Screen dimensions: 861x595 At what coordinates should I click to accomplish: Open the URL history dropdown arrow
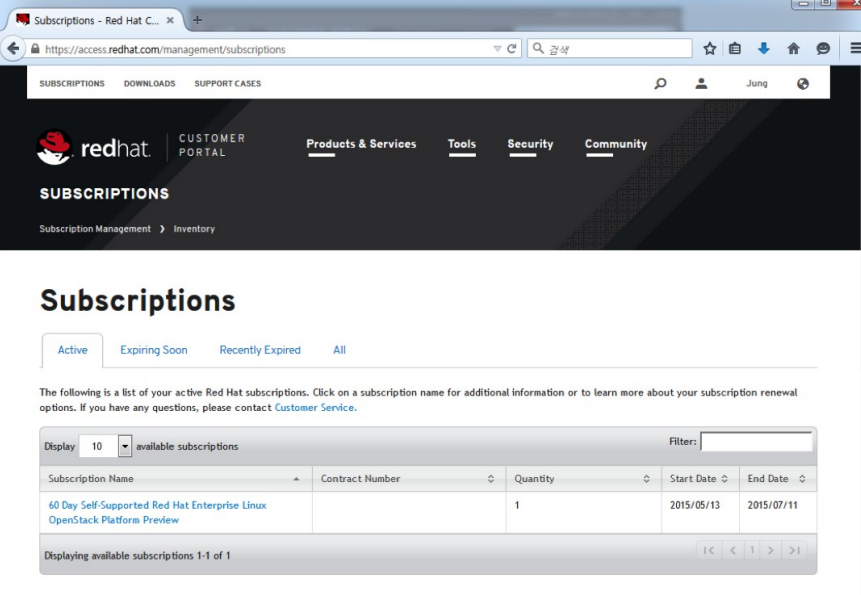(497, 49)
